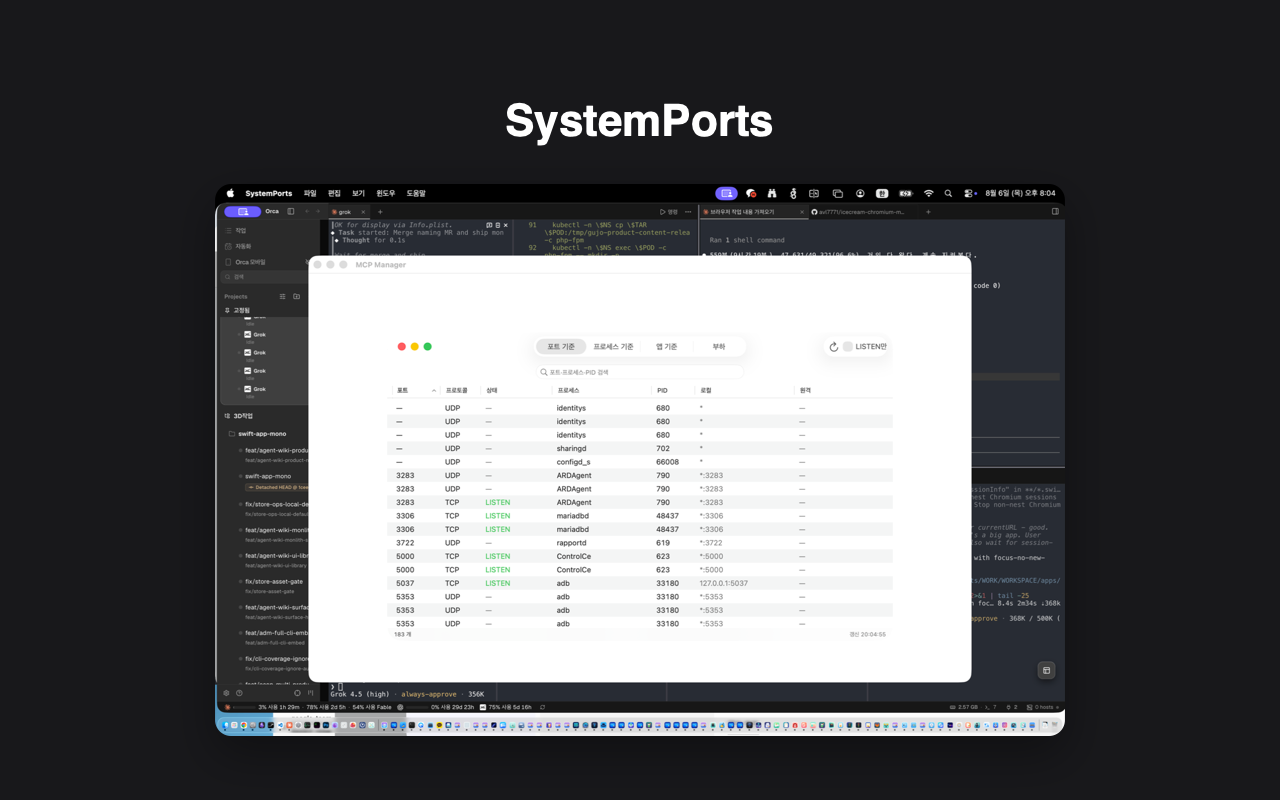The height and width of the screenshot is (800, 1280).
Task: Select the 포트 기준 tab
Action: 561,347
